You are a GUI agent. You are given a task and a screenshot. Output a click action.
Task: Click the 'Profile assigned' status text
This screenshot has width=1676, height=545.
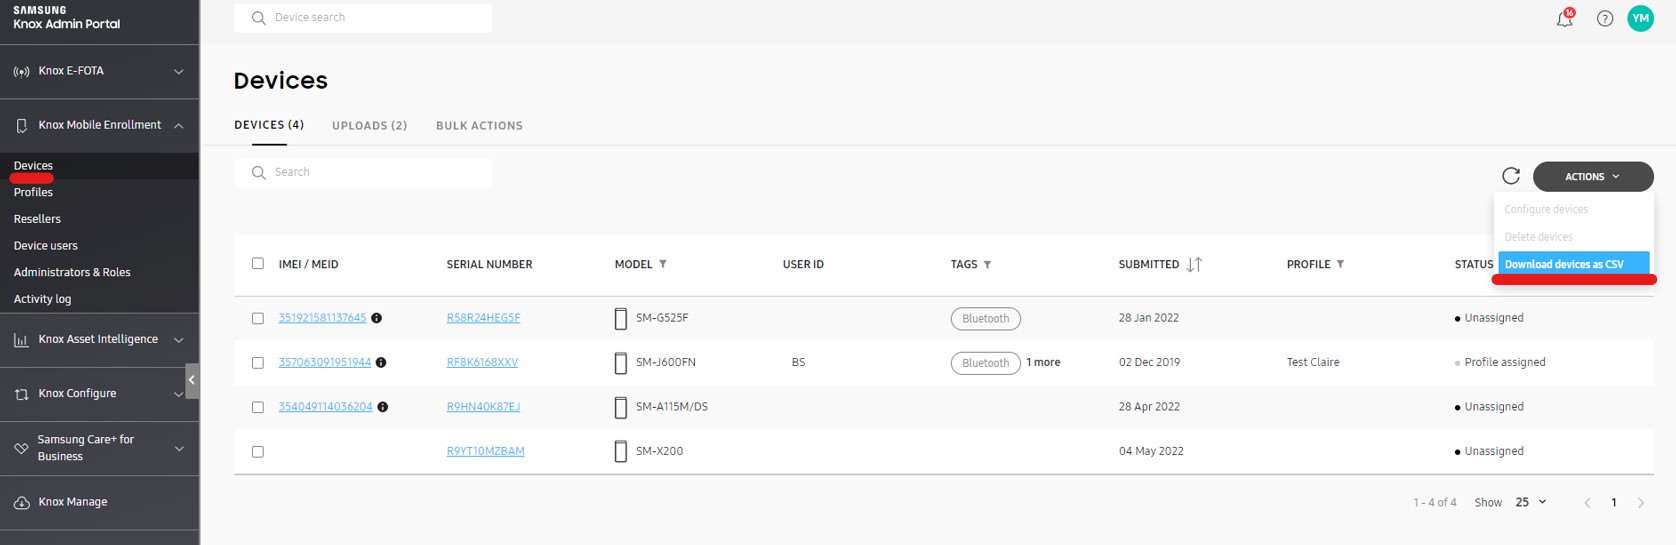tap(1504, 362)
